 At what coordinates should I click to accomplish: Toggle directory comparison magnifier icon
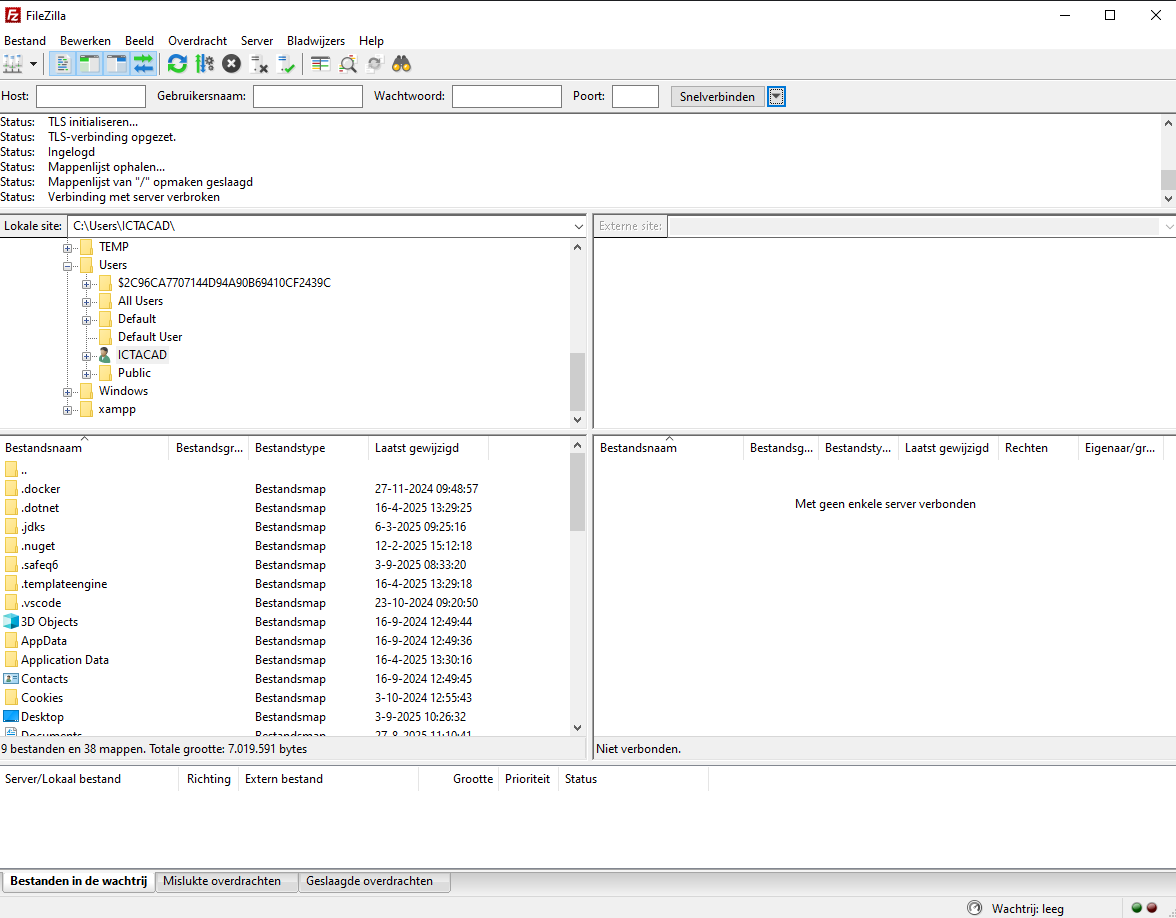tap(348, 64)
